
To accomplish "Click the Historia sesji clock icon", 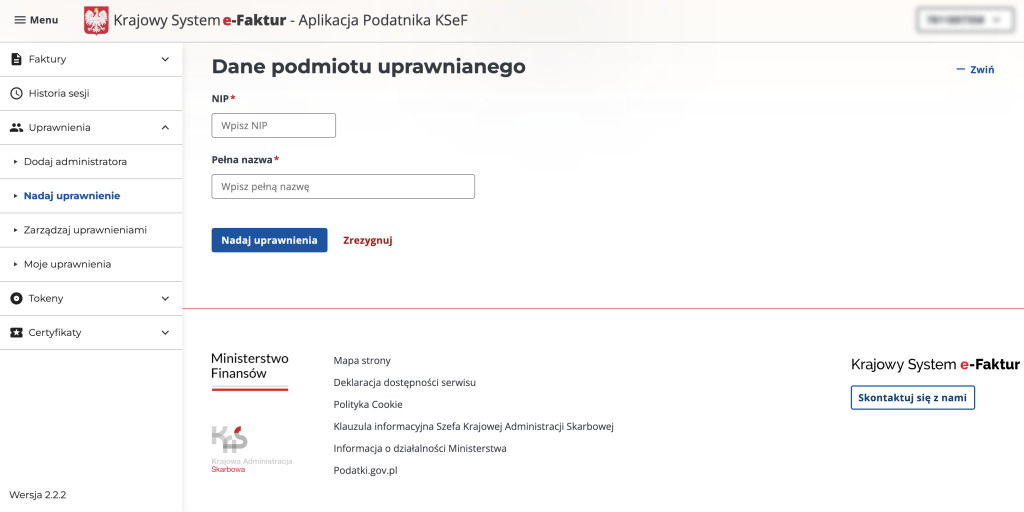I will pos(16,93).
